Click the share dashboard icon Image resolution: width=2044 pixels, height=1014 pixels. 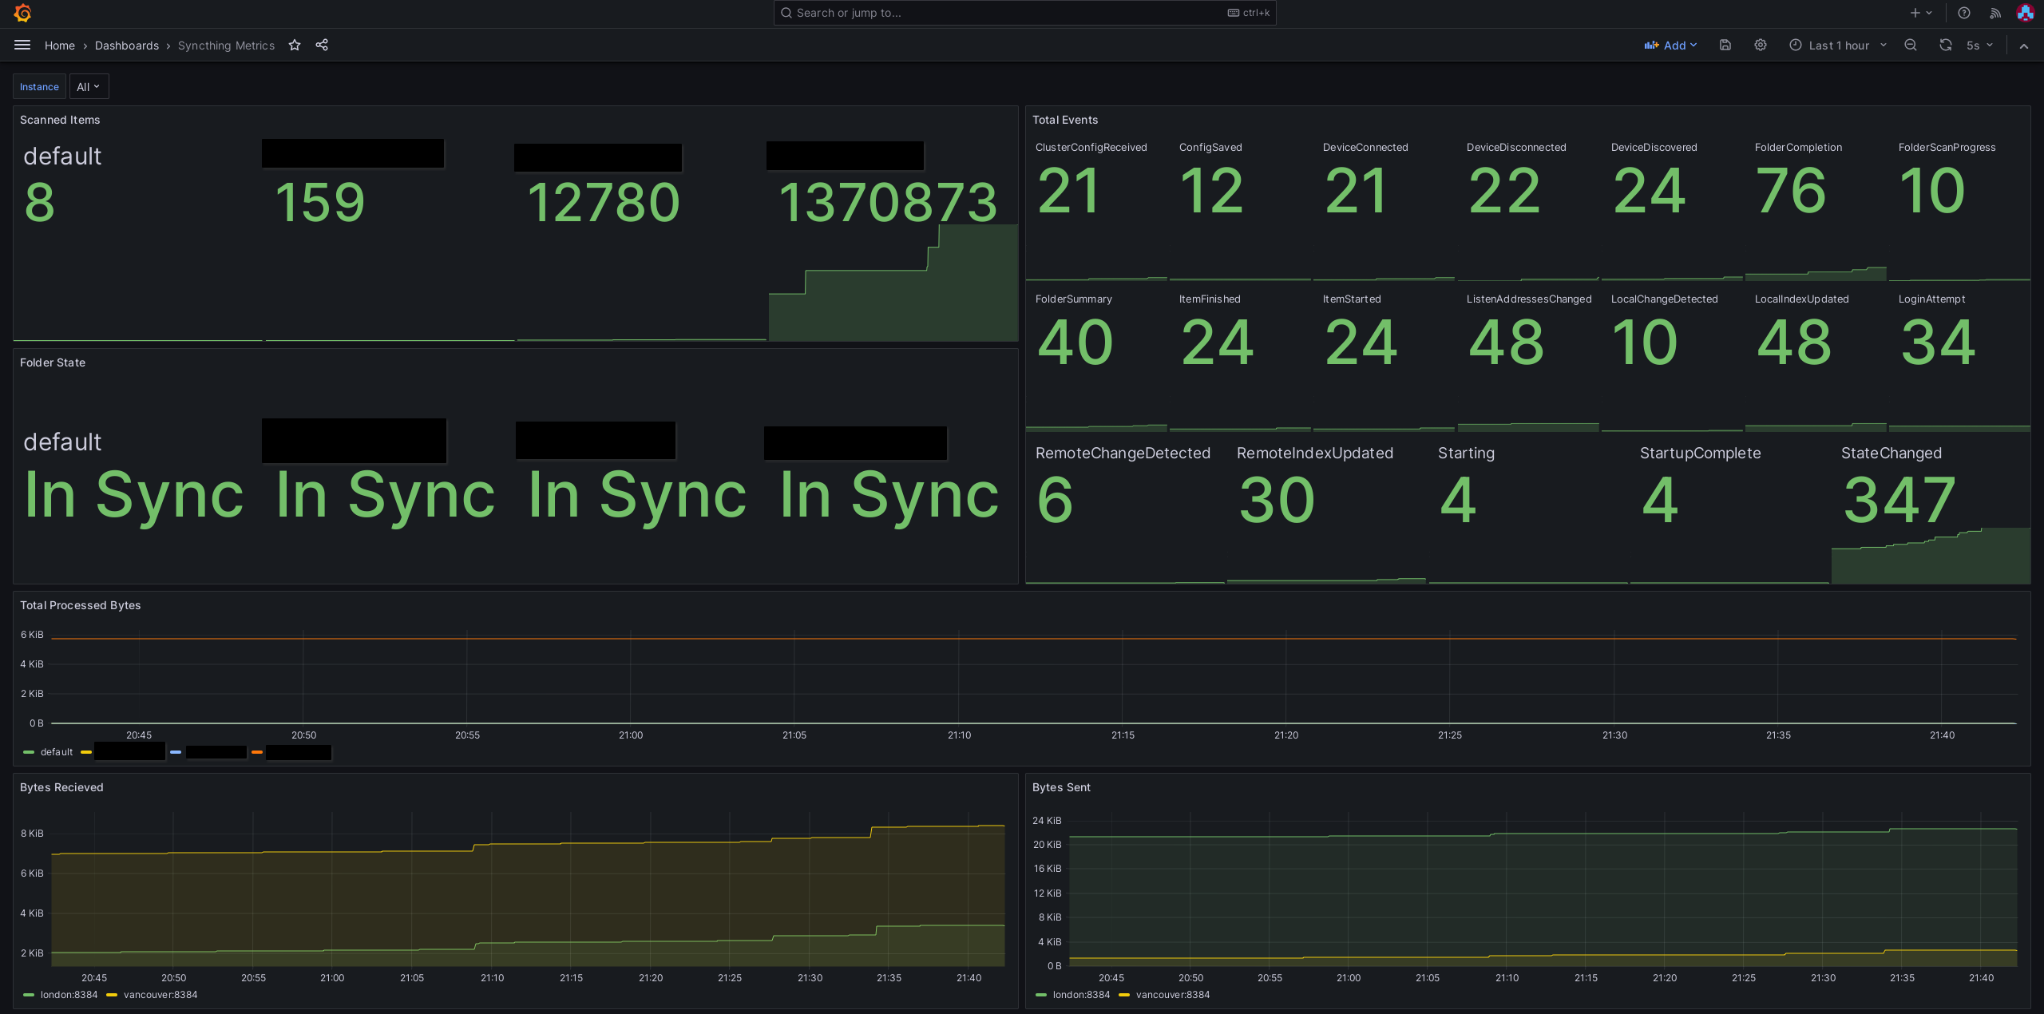322,45
